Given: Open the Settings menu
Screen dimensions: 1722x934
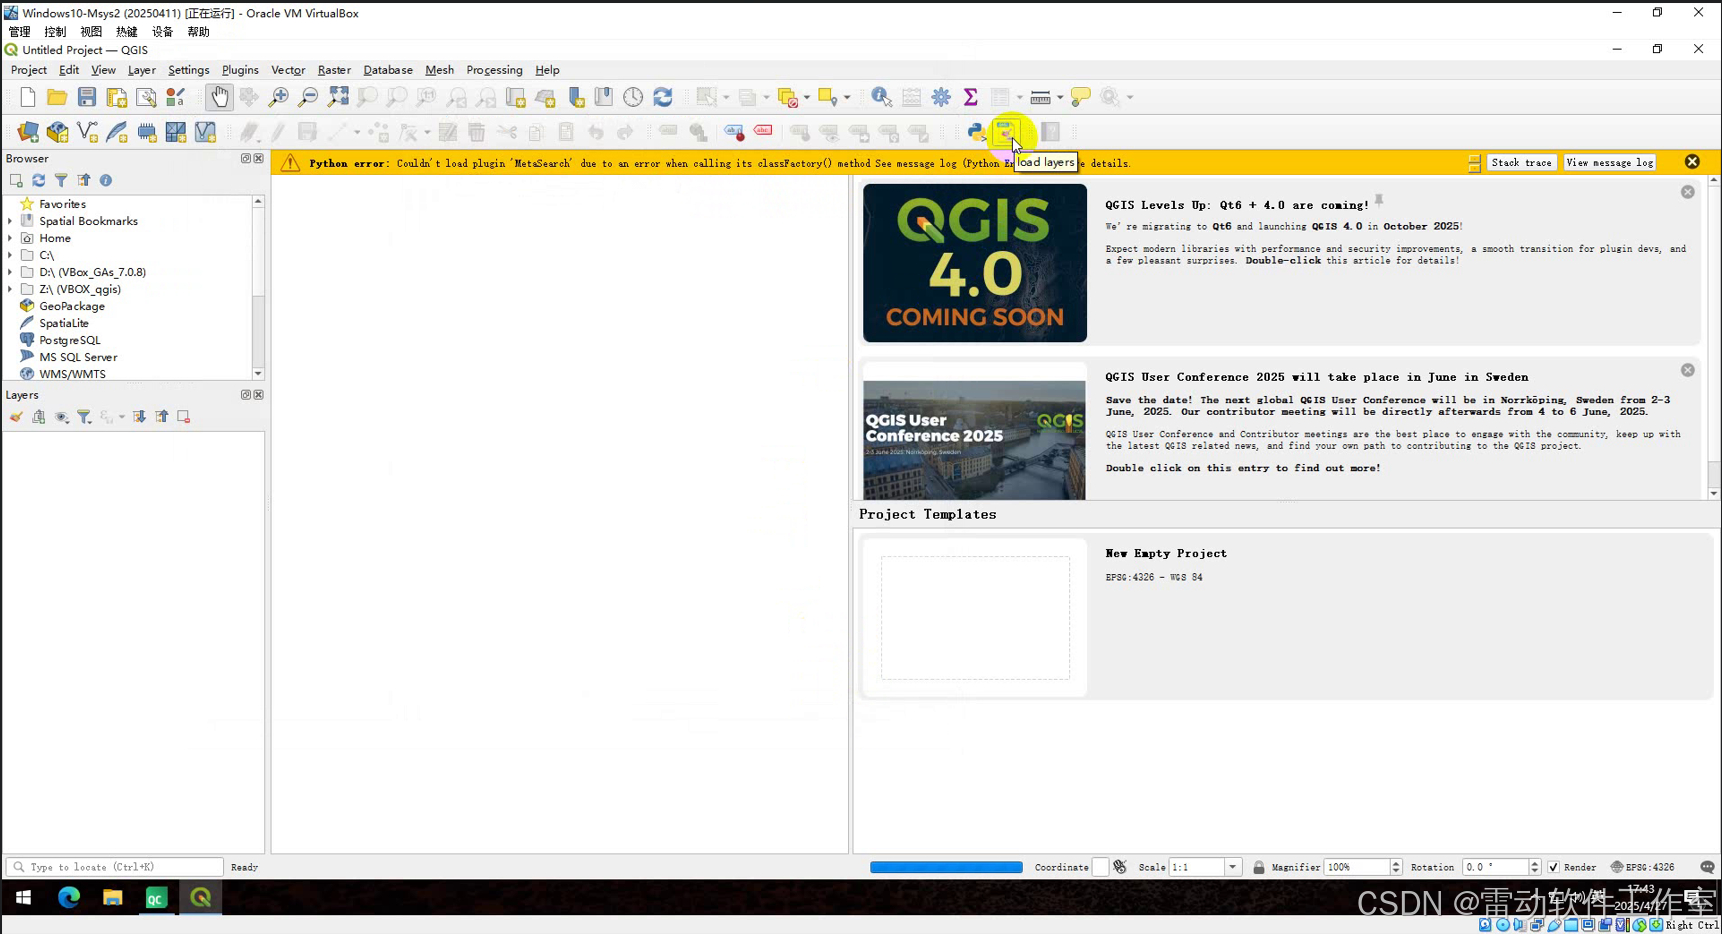Looking at the screenshot, I should coord(189,70).
